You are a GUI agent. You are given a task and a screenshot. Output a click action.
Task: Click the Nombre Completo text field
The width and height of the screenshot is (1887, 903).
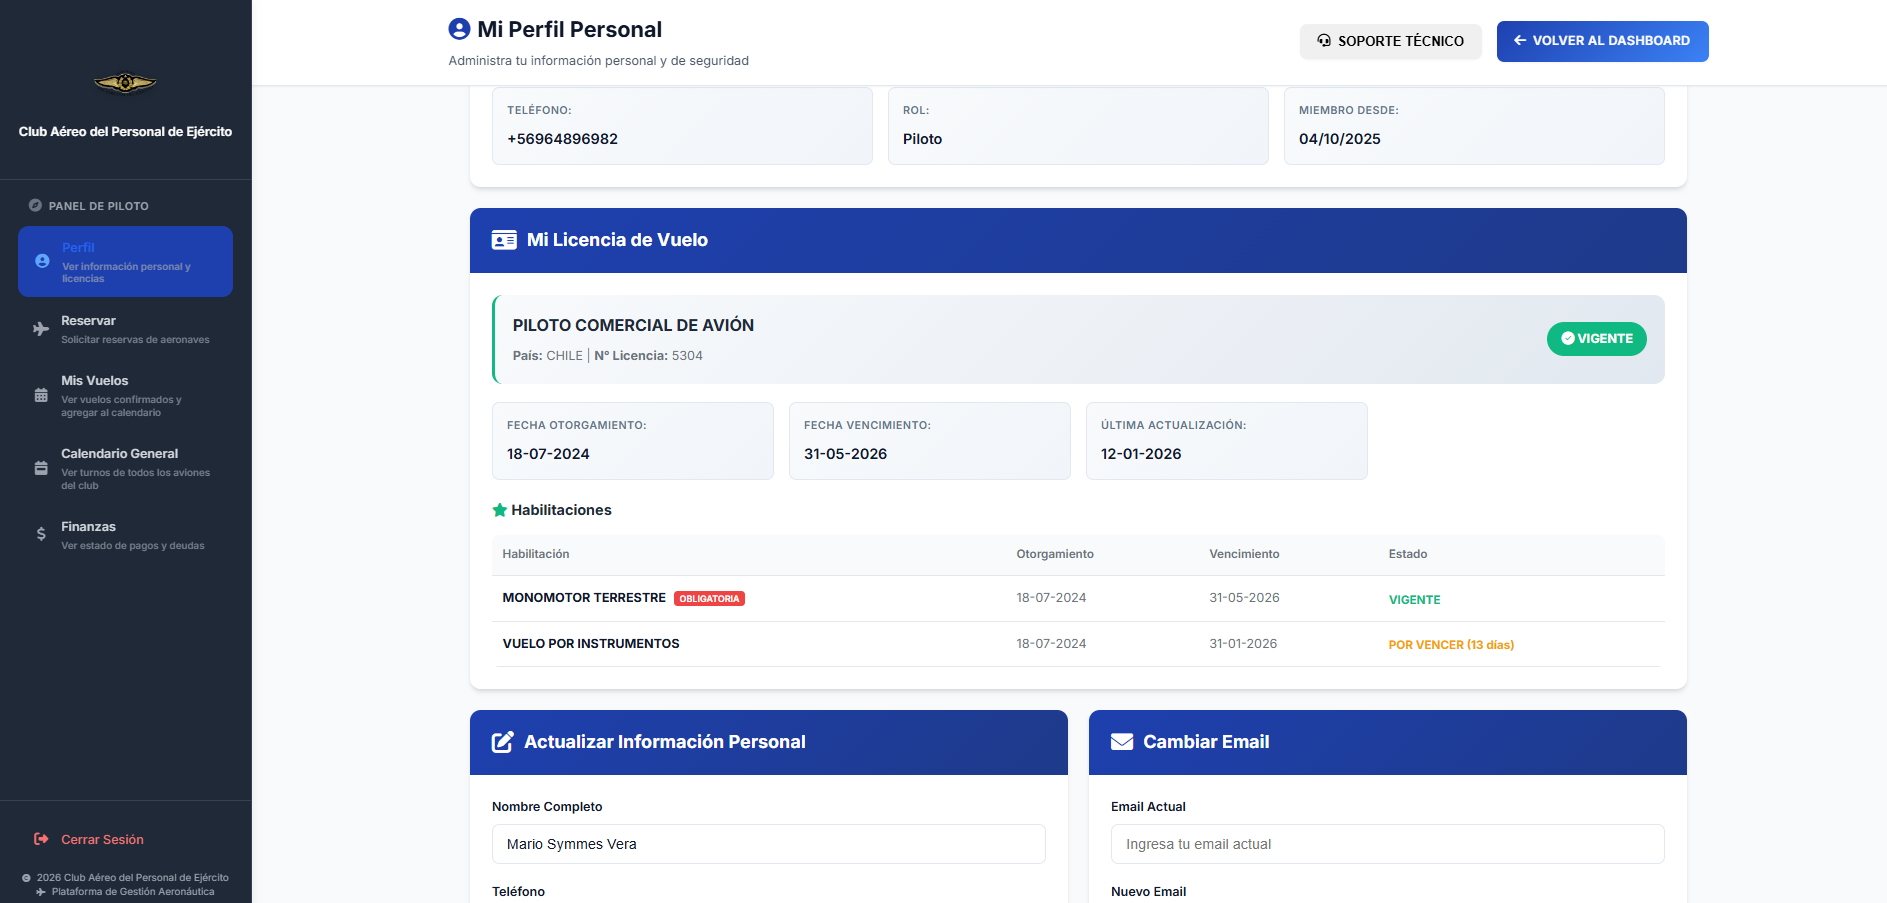pos(768,844)
